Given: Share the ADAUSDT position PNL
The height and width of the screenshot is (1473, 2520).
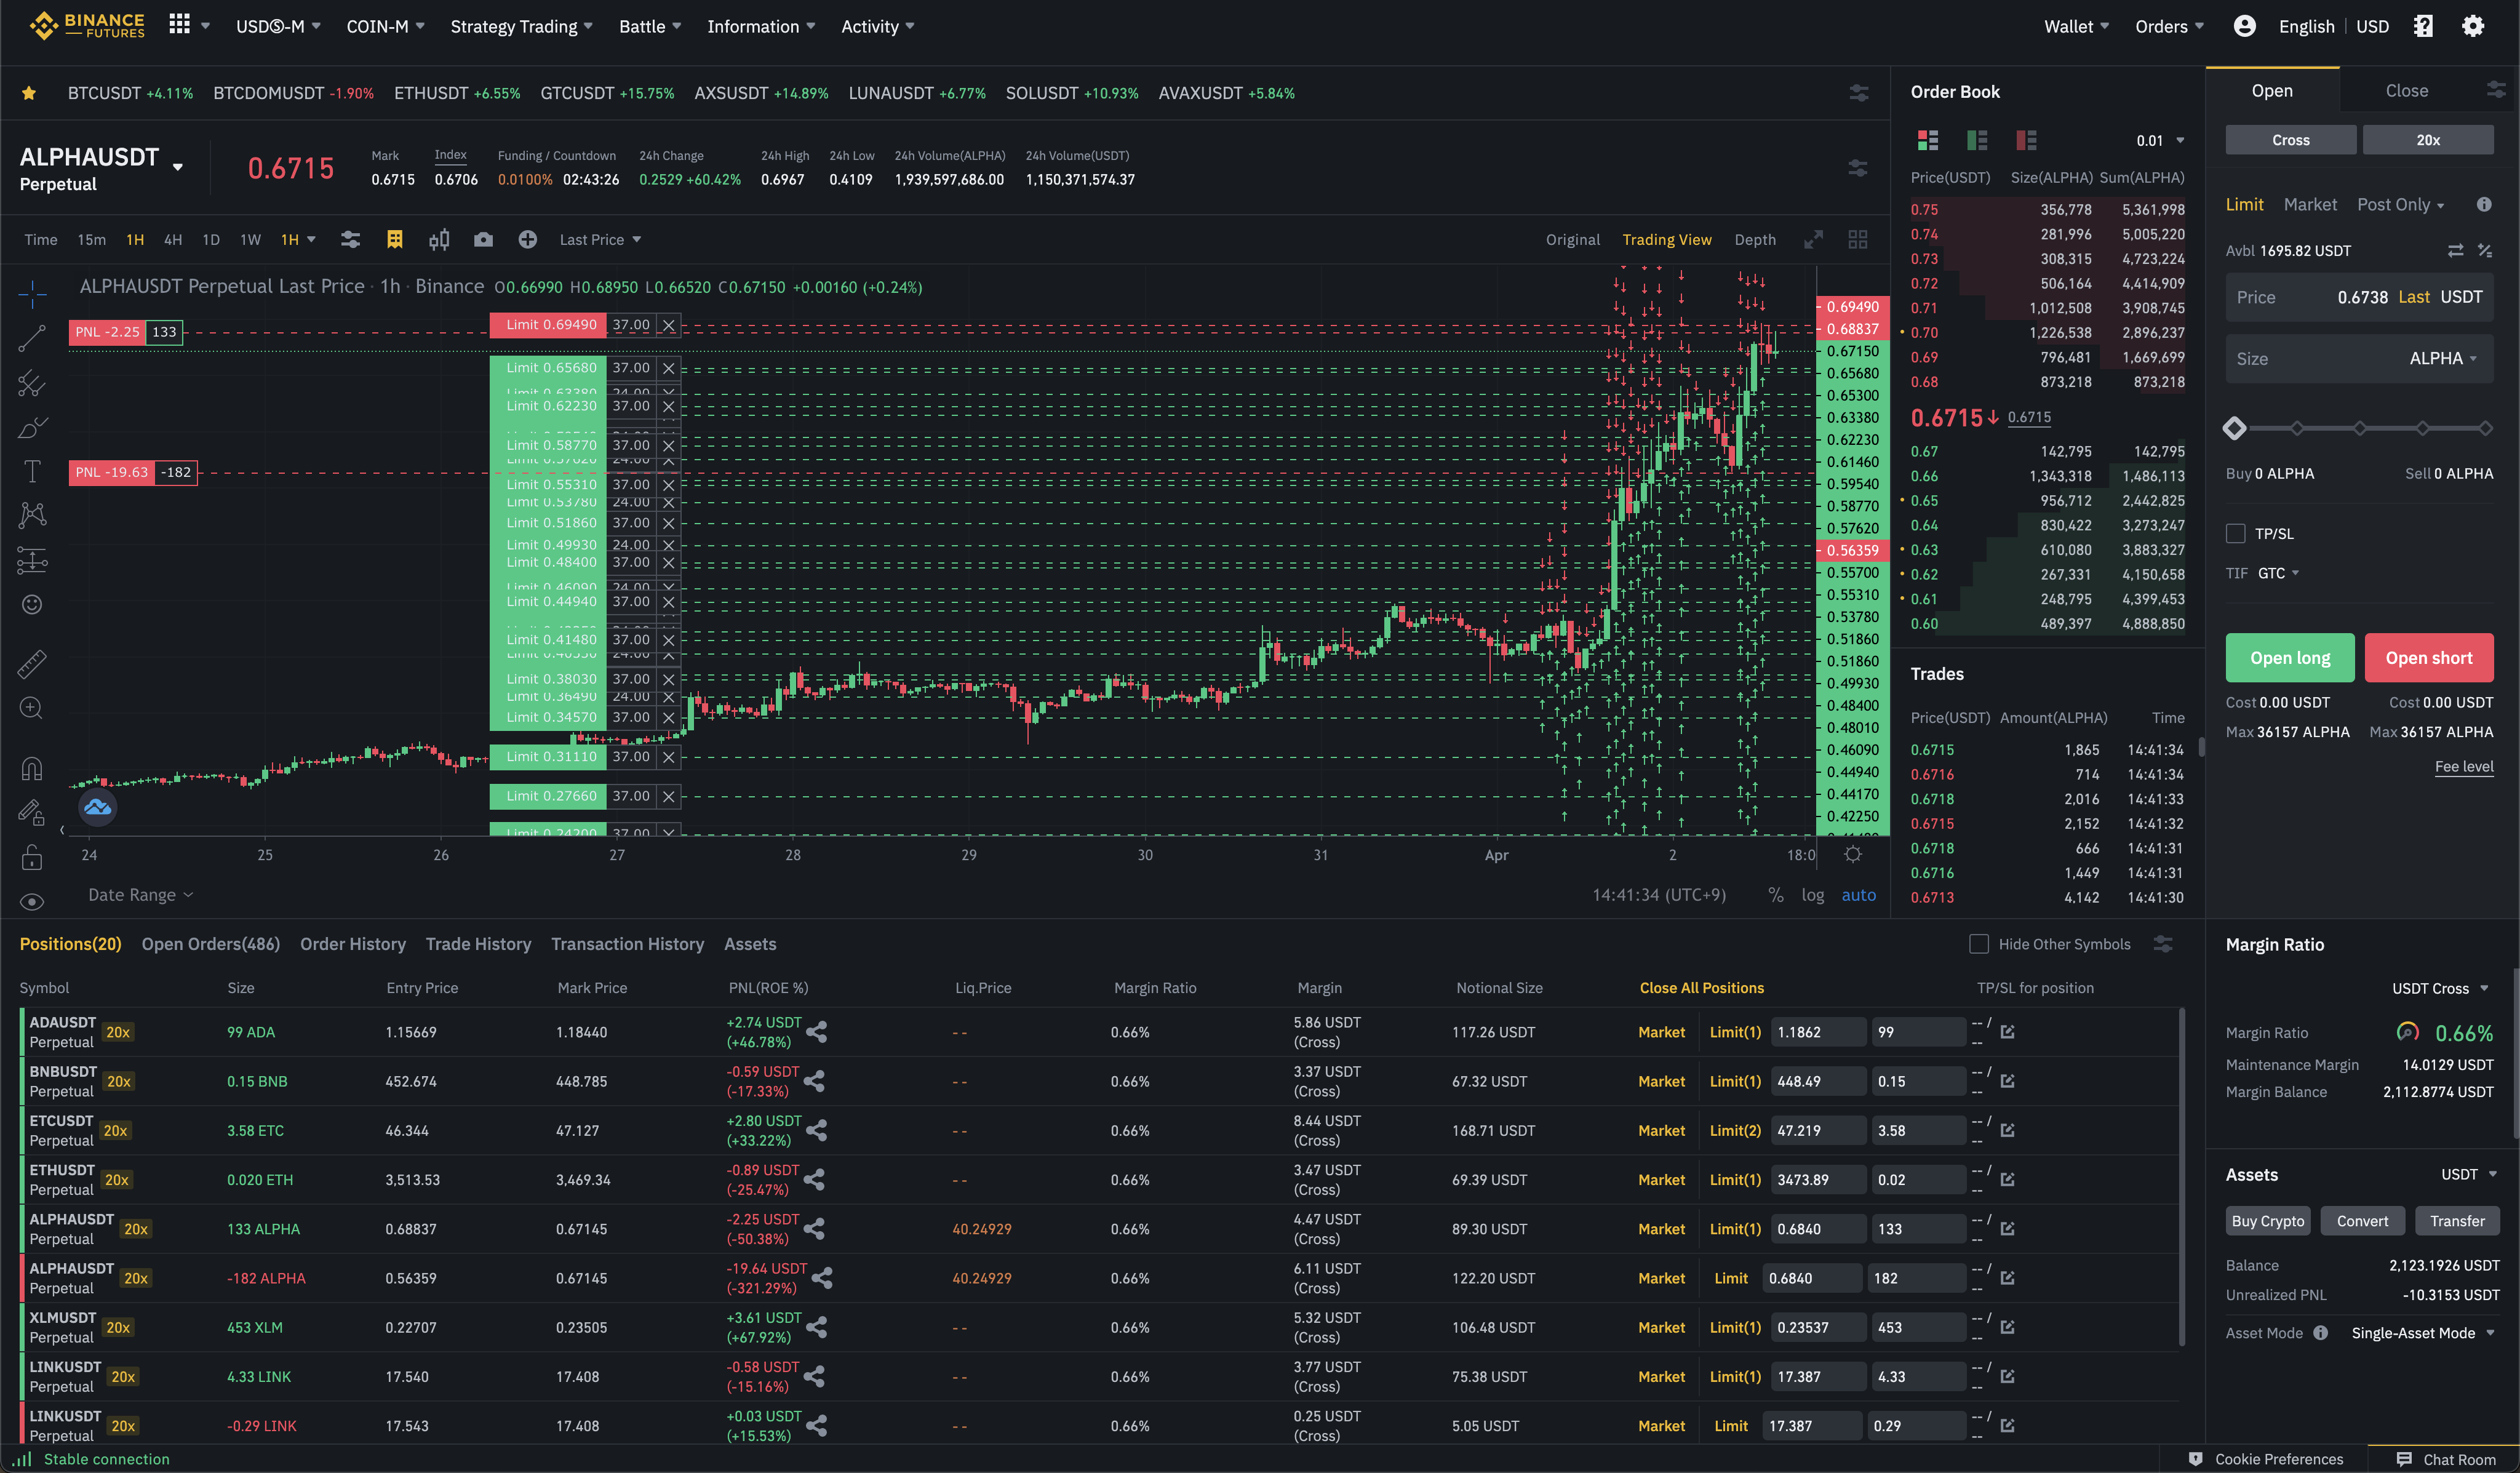Looking at the screenshot, I should (817, 1032).
